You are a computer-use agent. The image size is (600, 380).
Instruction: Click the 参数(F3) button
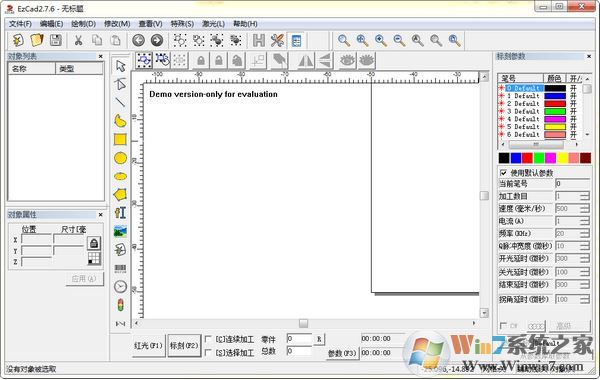click(x=342, y=353)
